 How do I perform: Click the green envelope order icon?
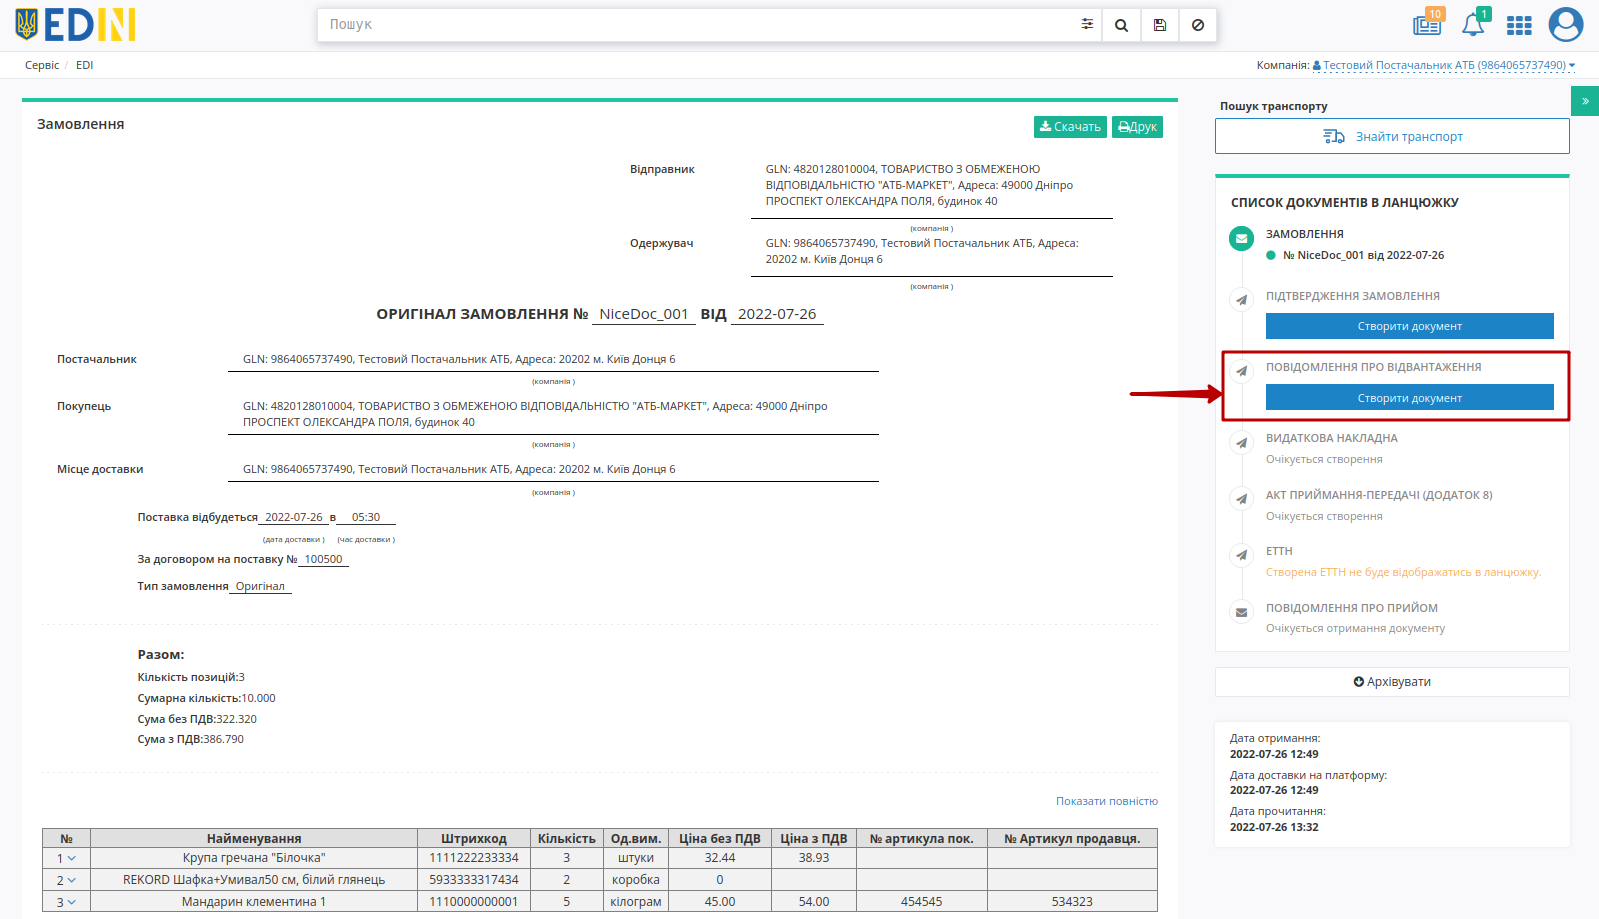(x=1241, y=239)
